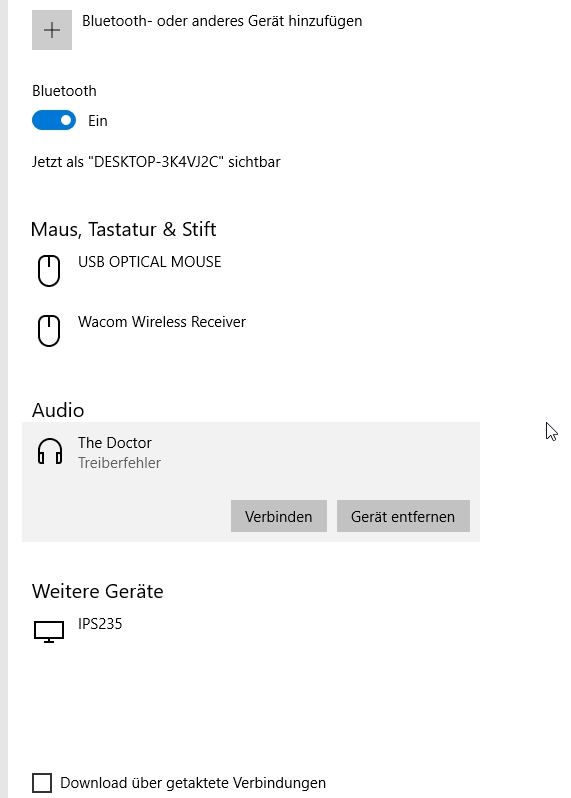The width and height of the screenshot is (571, 798).
Task: Click the headphones icon for The Doctor
Action: 50,451
